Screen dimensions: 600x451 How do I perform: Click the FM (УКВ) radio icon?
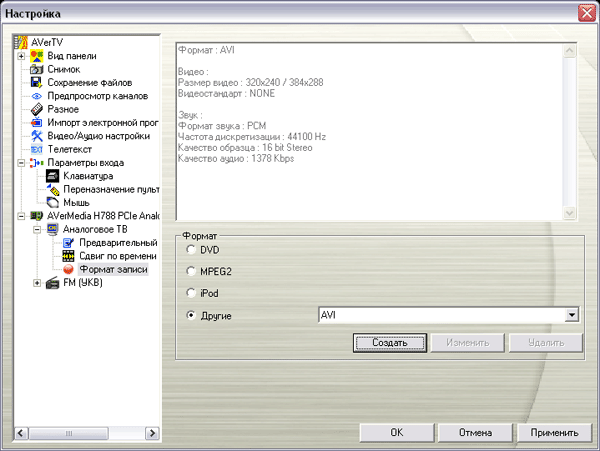click(x=52, y=283)
